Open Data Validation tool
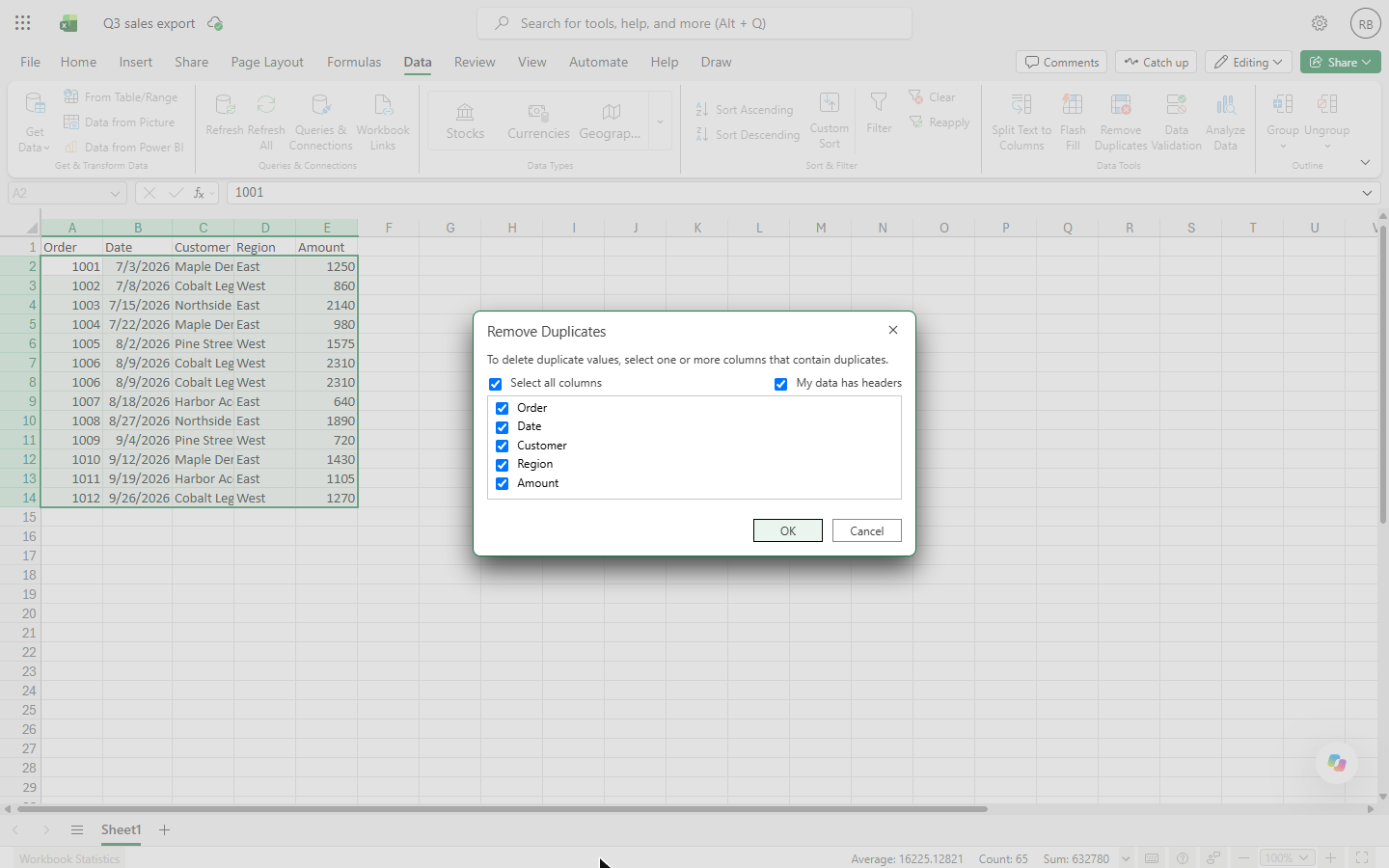Image resolution: width=1389 pixels, height=868 pixels. point(1176,121)
